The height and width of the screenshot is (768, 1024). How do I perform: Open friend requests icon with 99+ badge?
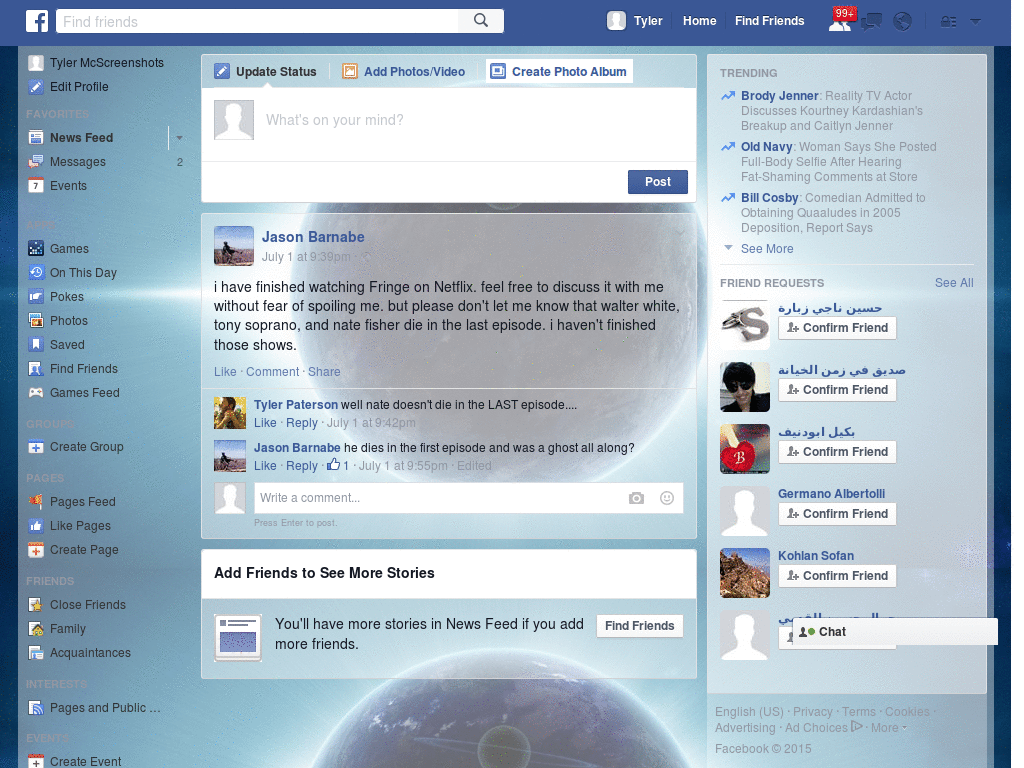(x=841, y=21)
